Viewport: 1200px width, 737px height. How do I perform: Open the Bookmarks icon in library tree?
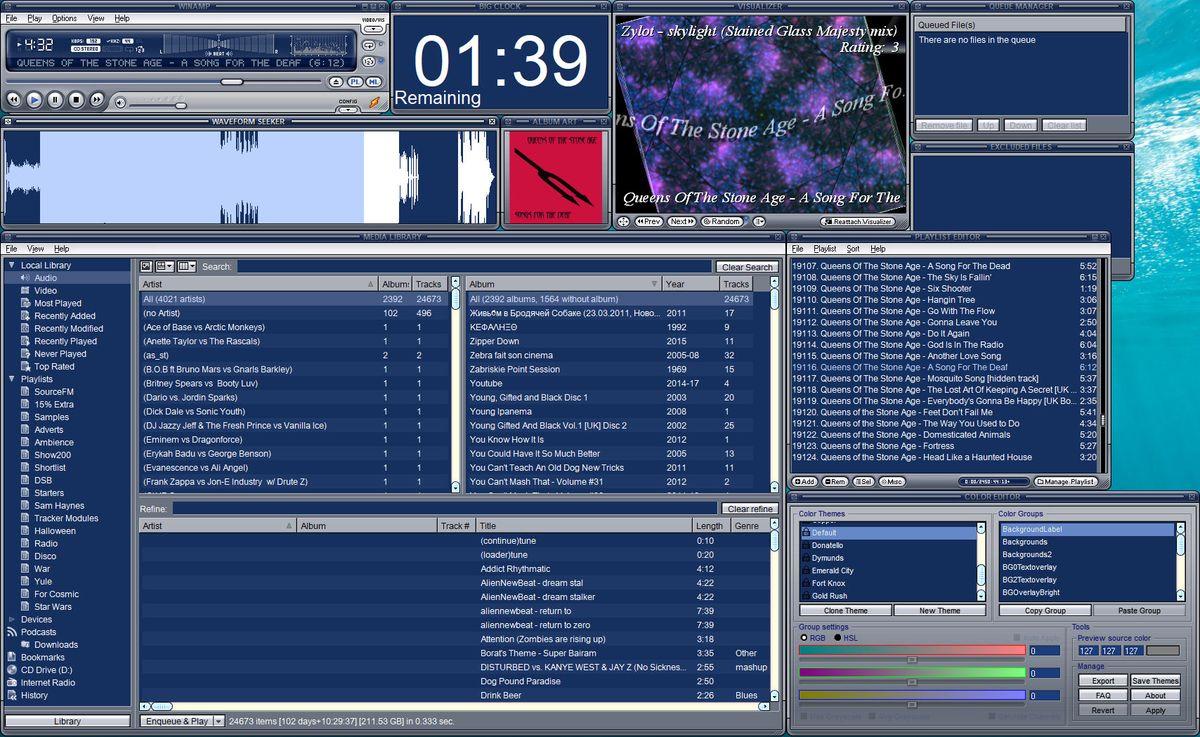pos(12,657)
